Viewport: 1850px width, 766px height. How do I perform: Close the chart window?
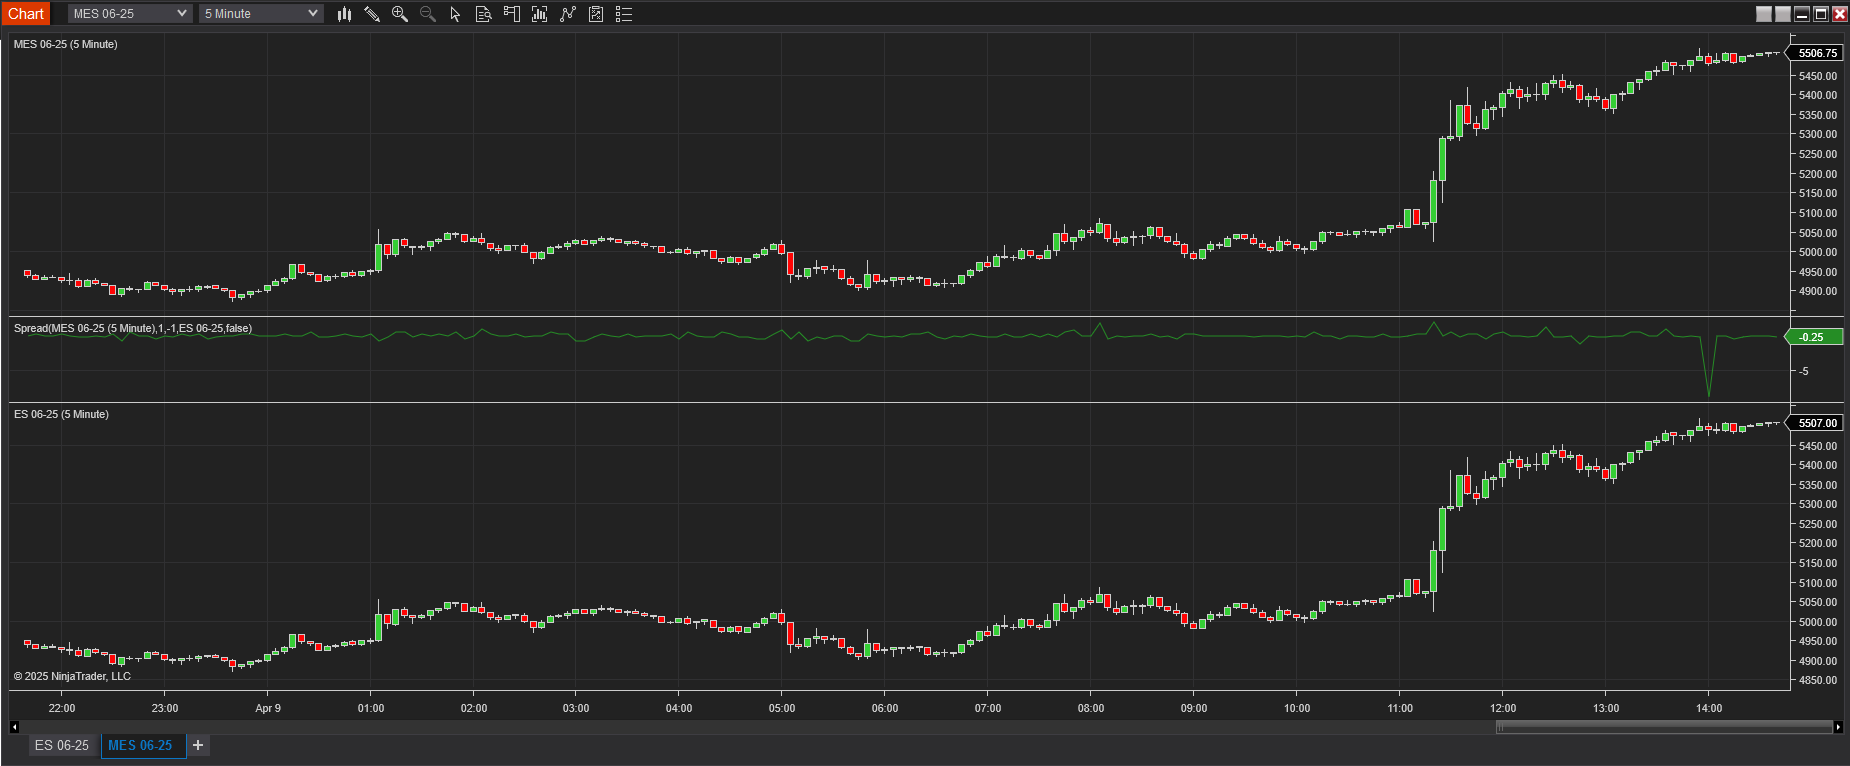[1839, 14]
